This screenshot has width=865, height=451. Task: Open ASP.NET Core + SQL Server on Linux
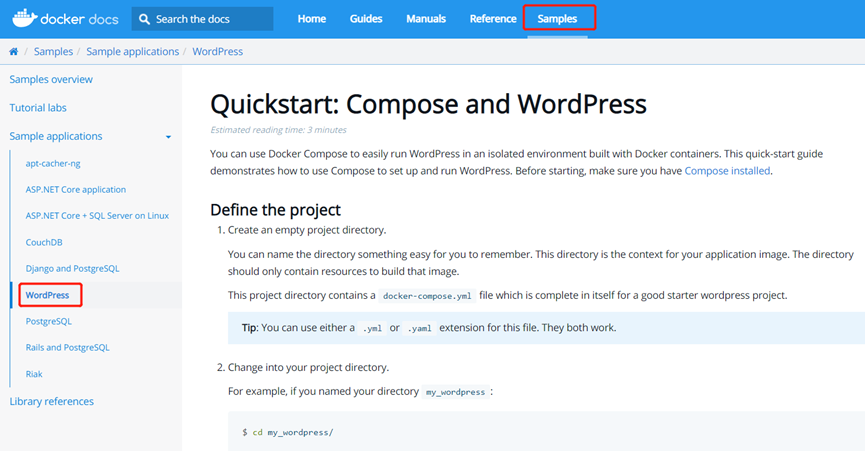coord(97,216)
